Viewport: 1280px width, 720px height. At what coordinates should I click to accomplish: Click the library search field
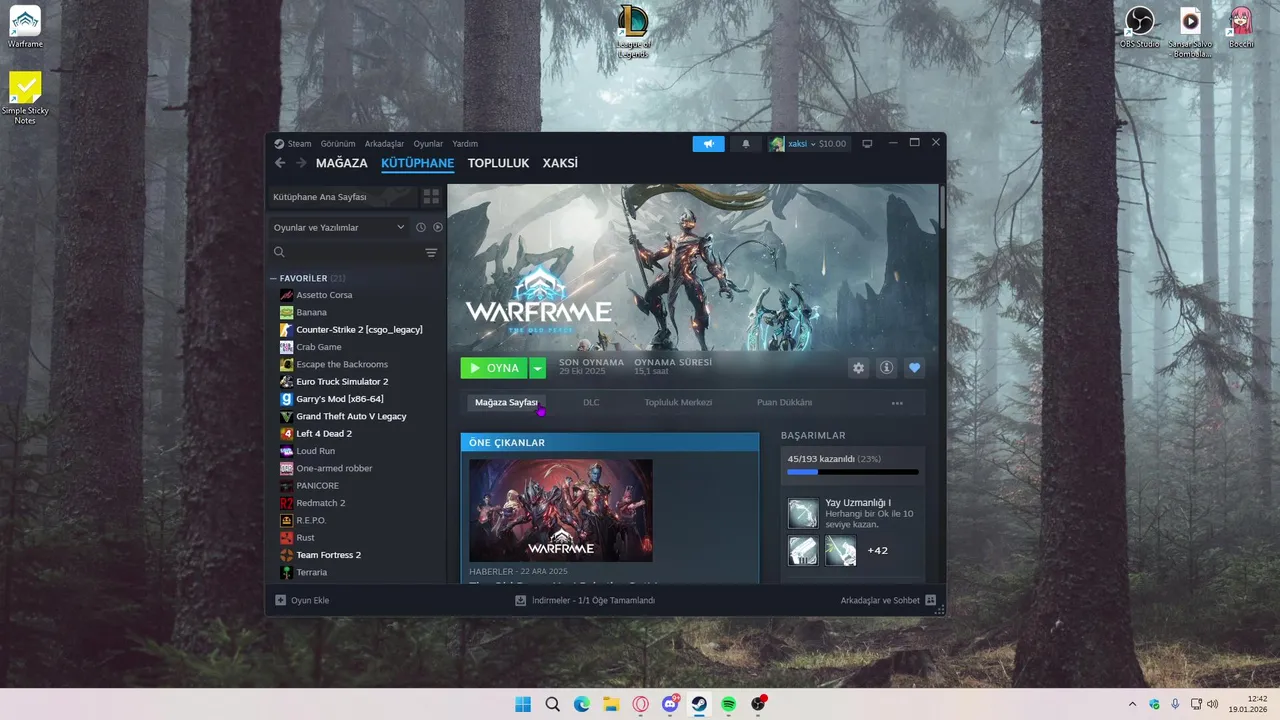click(347, 253)
